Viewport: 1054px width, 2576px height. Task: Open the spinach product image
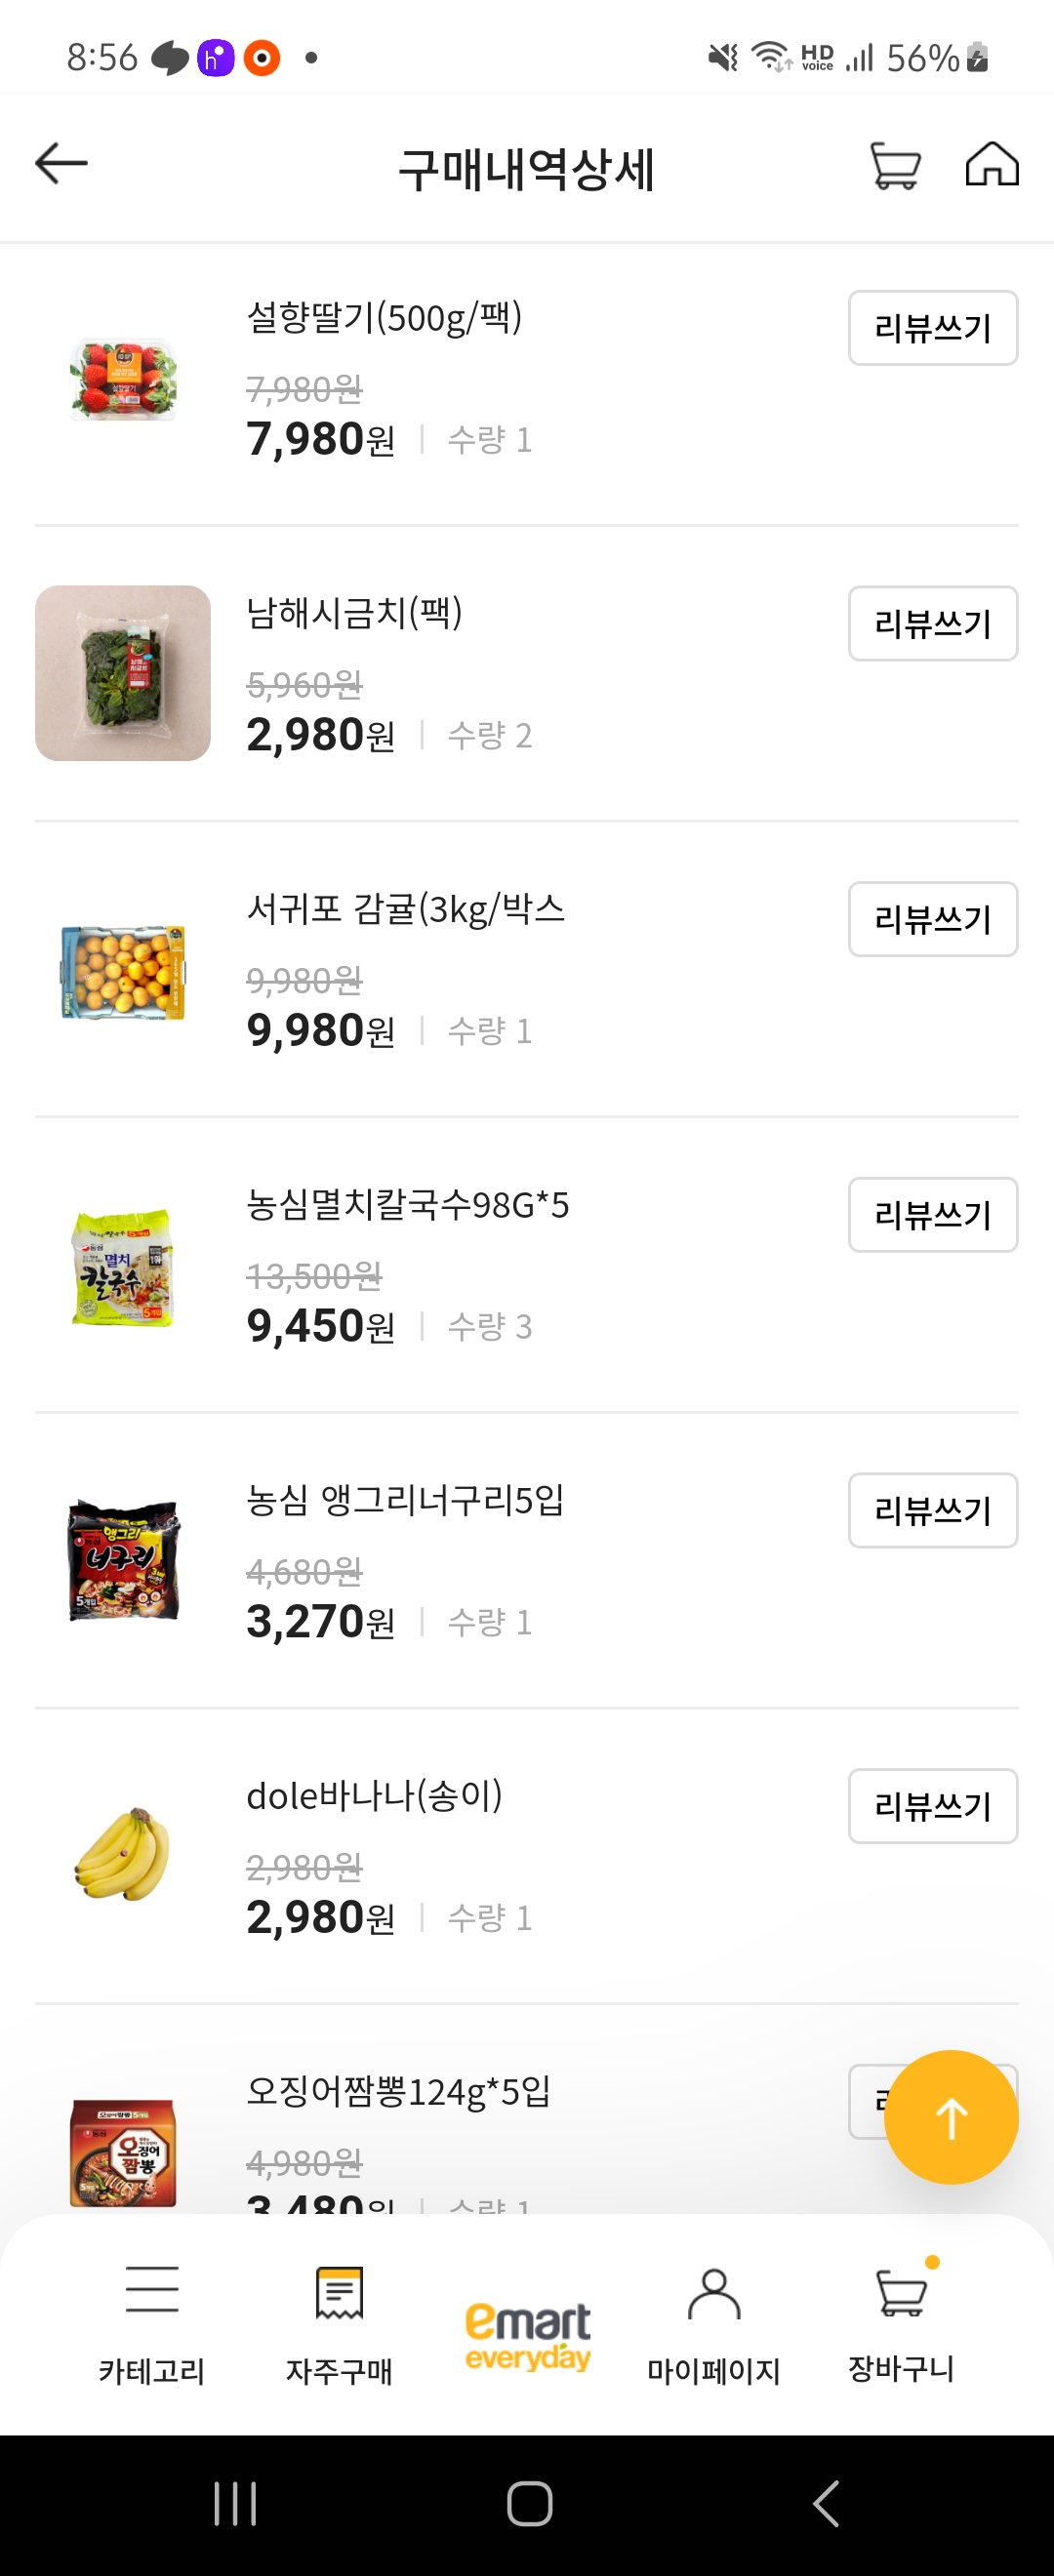(x=123, y=673)
